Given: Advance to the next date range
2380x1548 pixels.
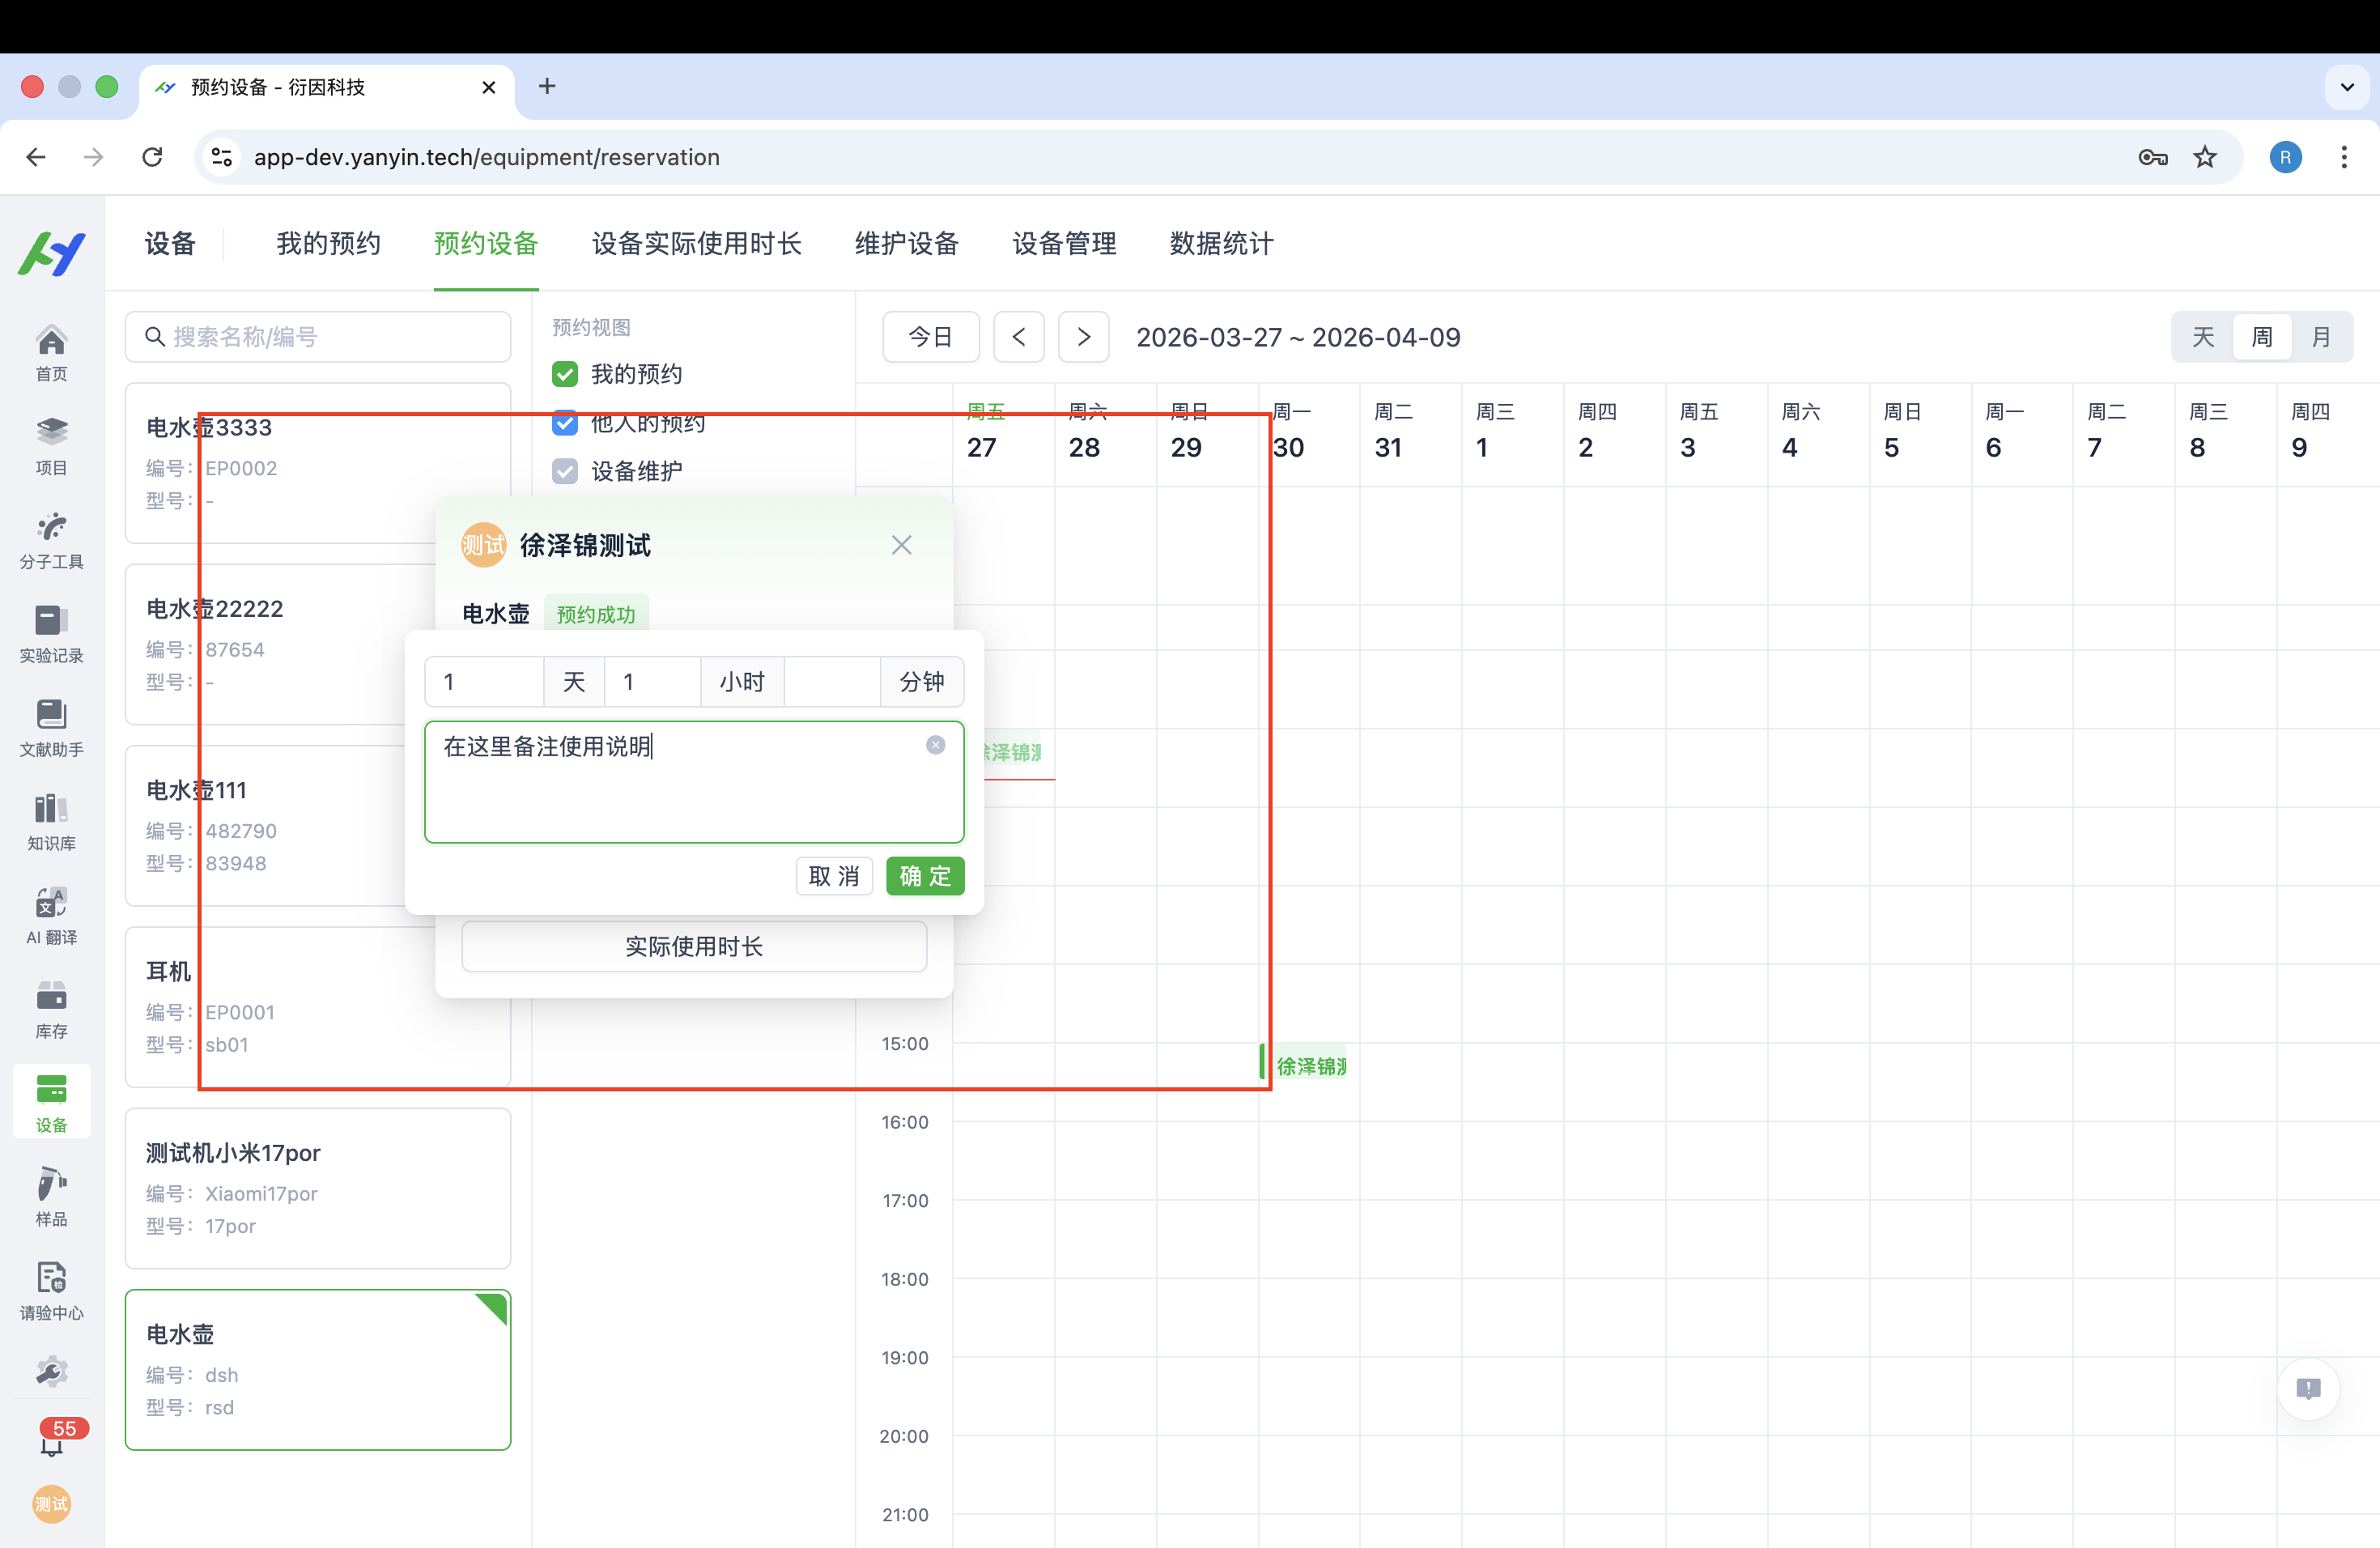Looking at the screenshot, I should [1083, 337].
